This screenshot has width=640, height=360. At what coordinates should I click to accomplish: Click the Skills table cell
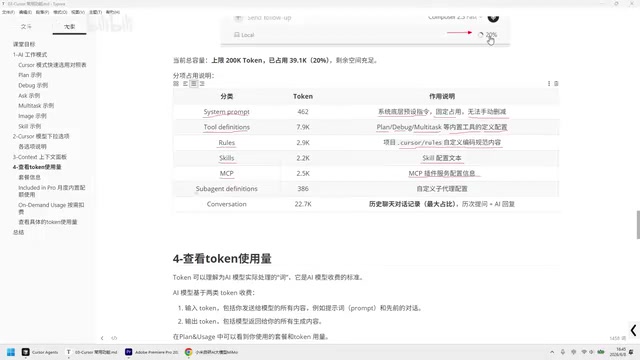227,158
